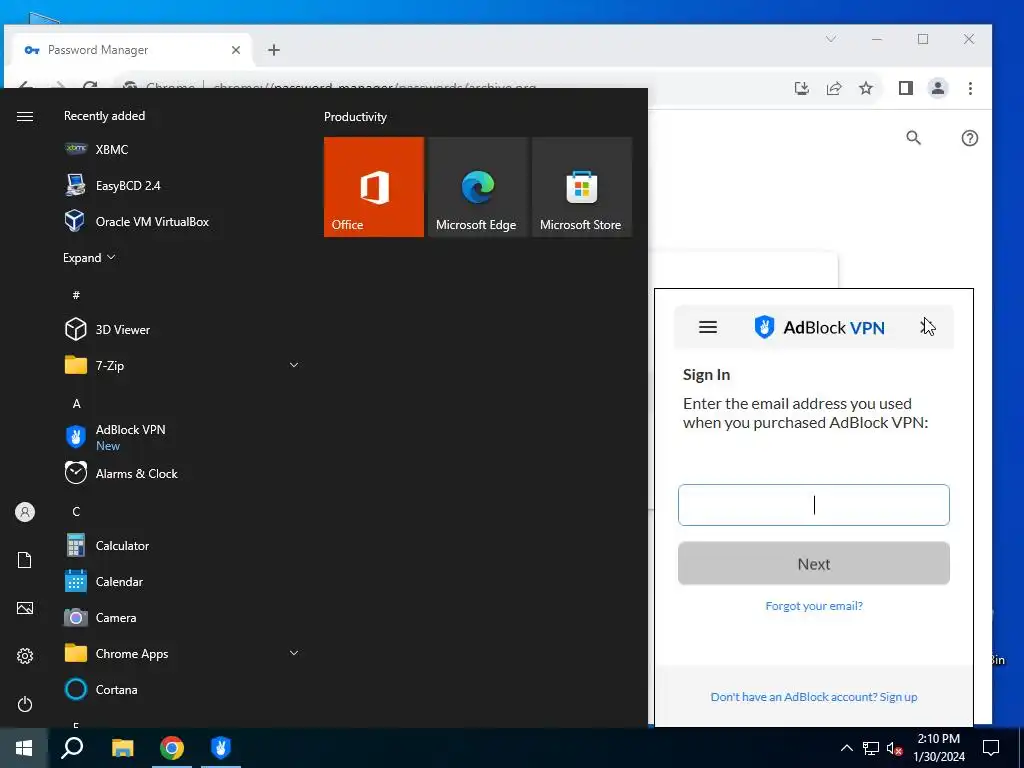
Task: Open the Forgot your email link
Action: pyautogui.click(x=814, y=606)
